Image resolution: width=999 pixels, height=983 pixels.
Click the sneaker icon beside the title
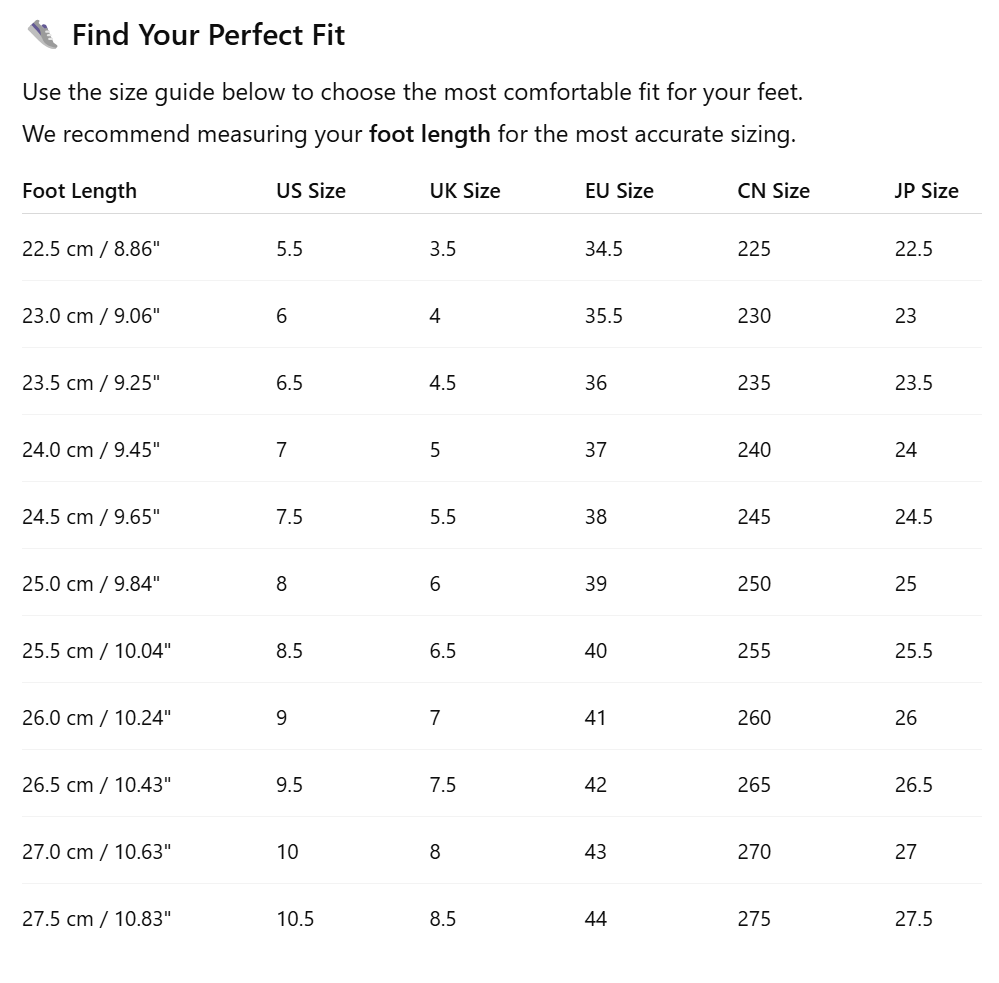pos(43,34)
